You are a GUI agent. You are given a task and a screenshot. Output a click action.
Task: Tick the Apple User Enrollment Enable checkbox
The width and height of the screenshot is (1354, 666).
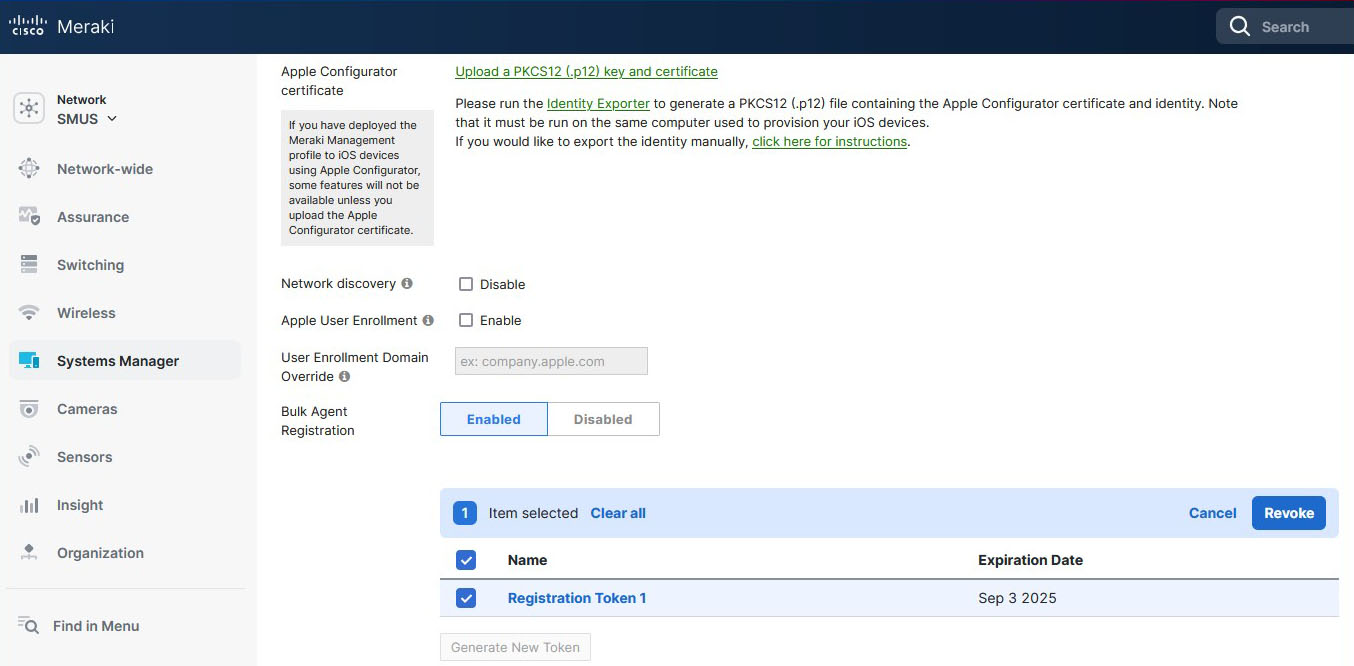(x=466, y=320)
